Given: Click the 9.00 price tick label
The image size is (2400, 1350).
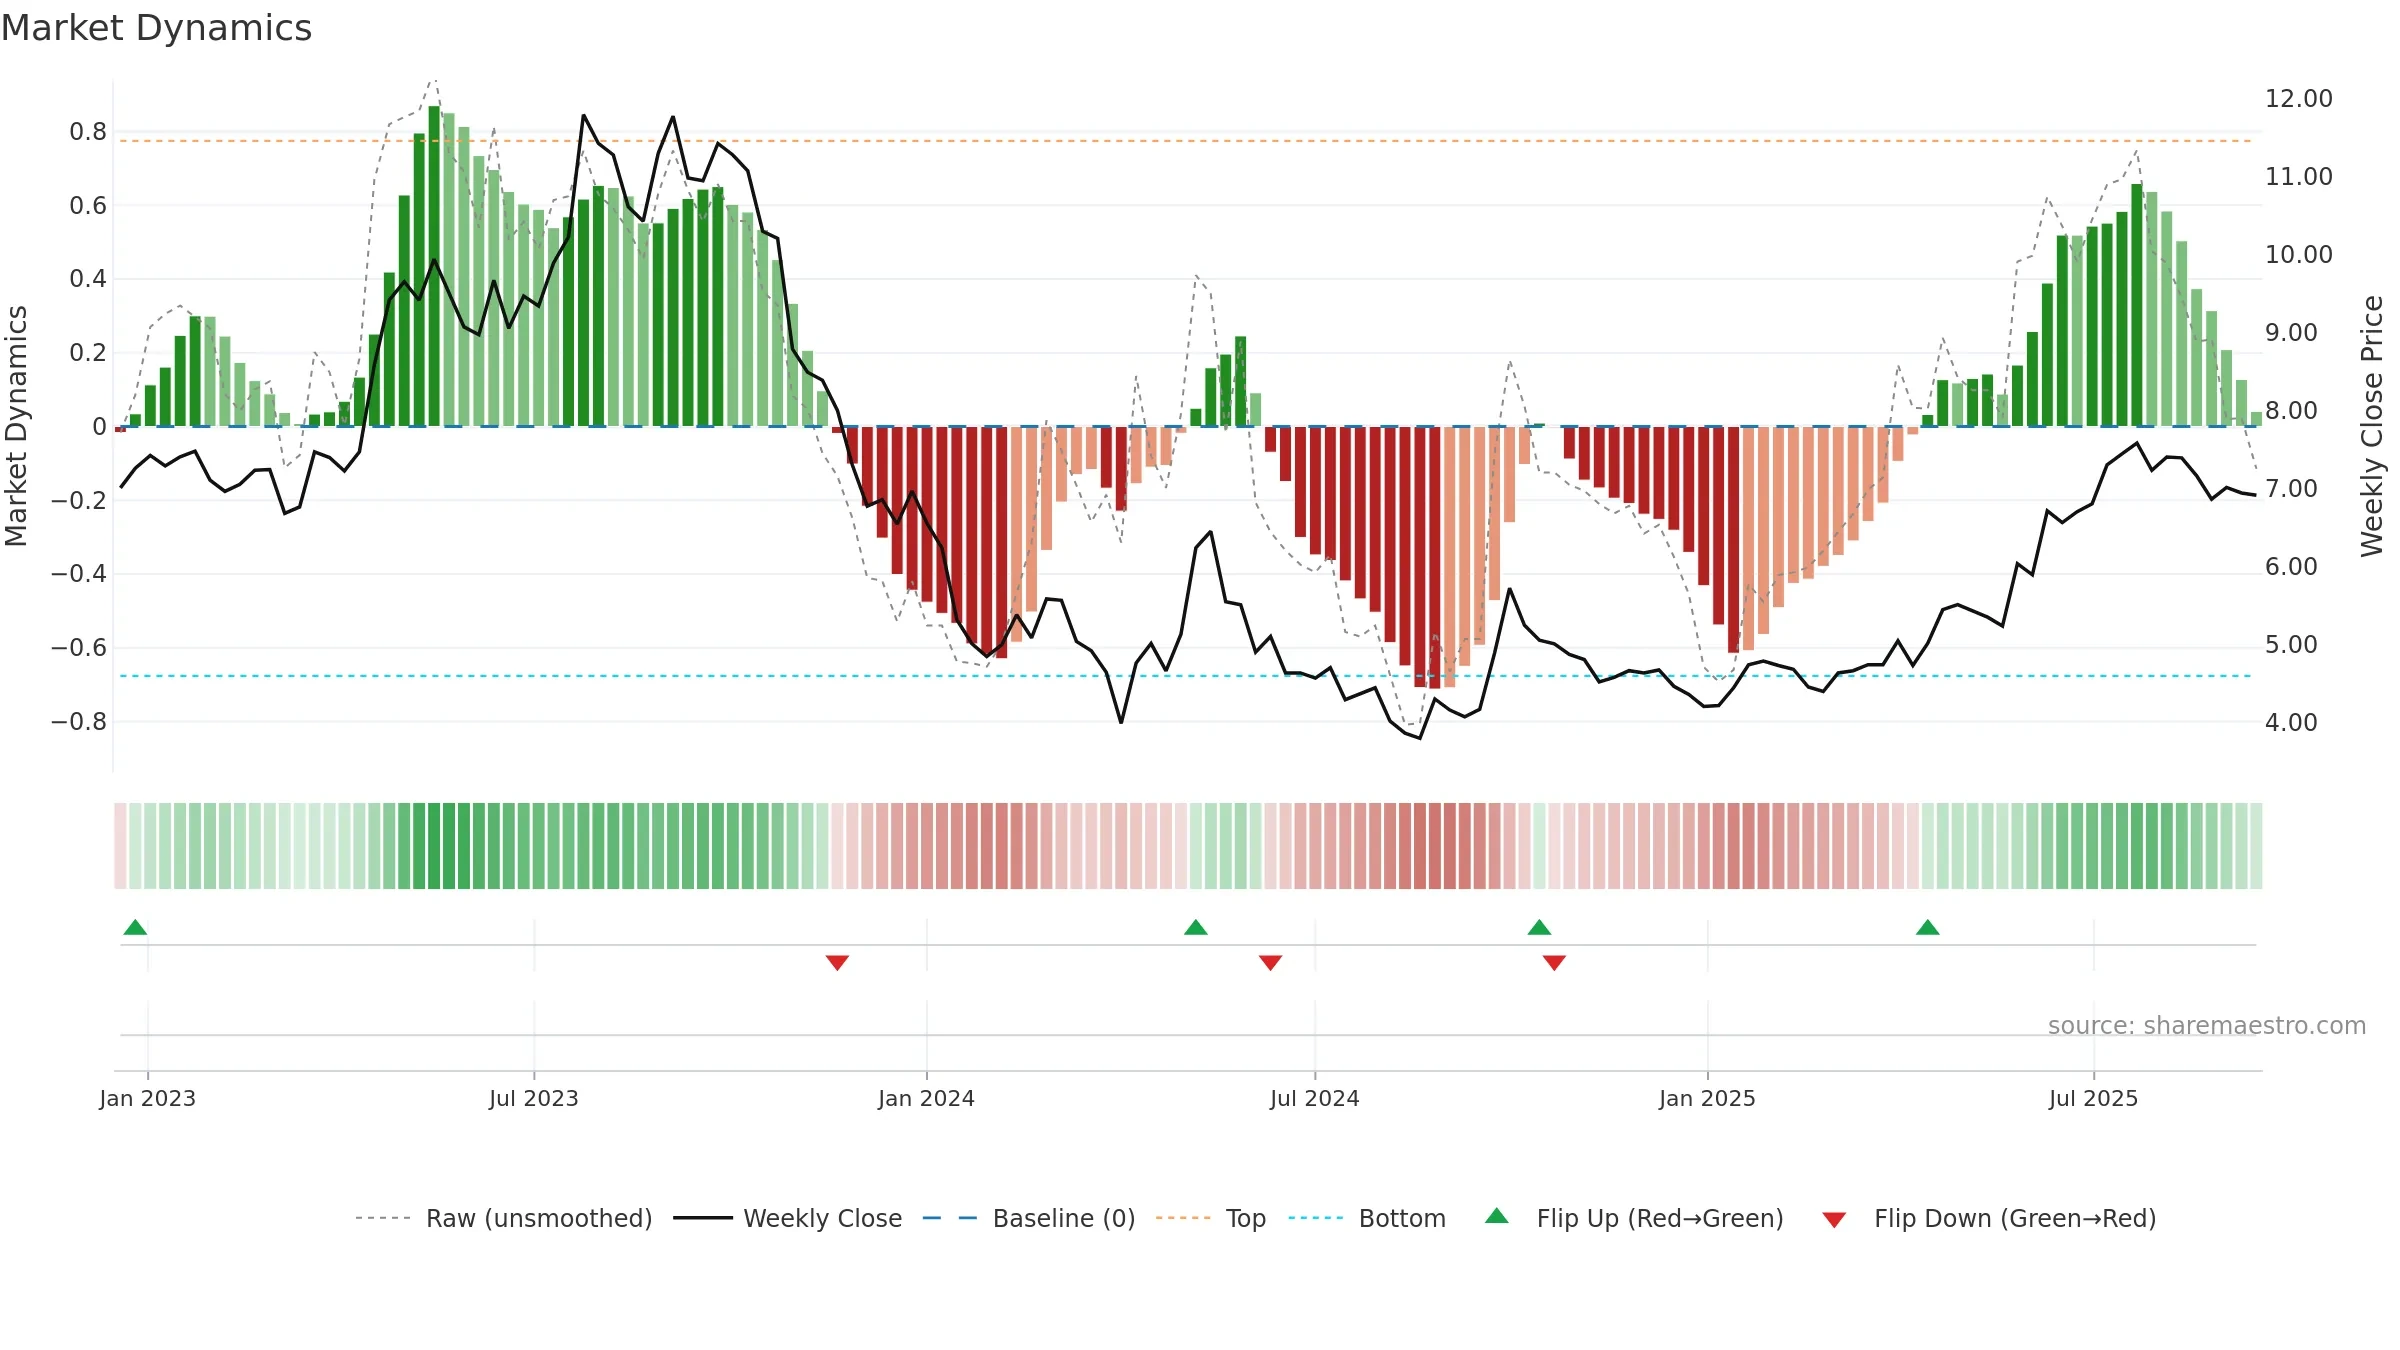Looking at the screenshot, I should click(2291, 333).
